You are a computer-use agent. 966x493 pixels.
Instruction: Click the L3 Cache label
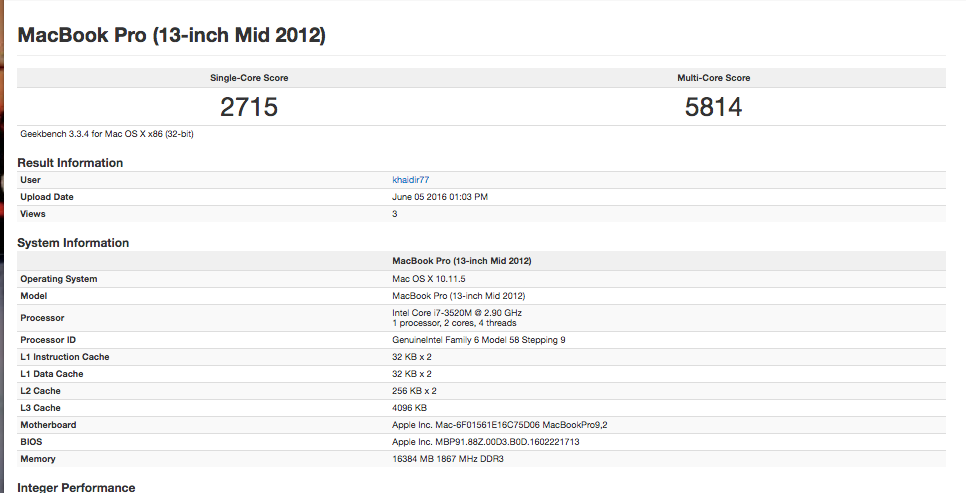pos(41,408)
